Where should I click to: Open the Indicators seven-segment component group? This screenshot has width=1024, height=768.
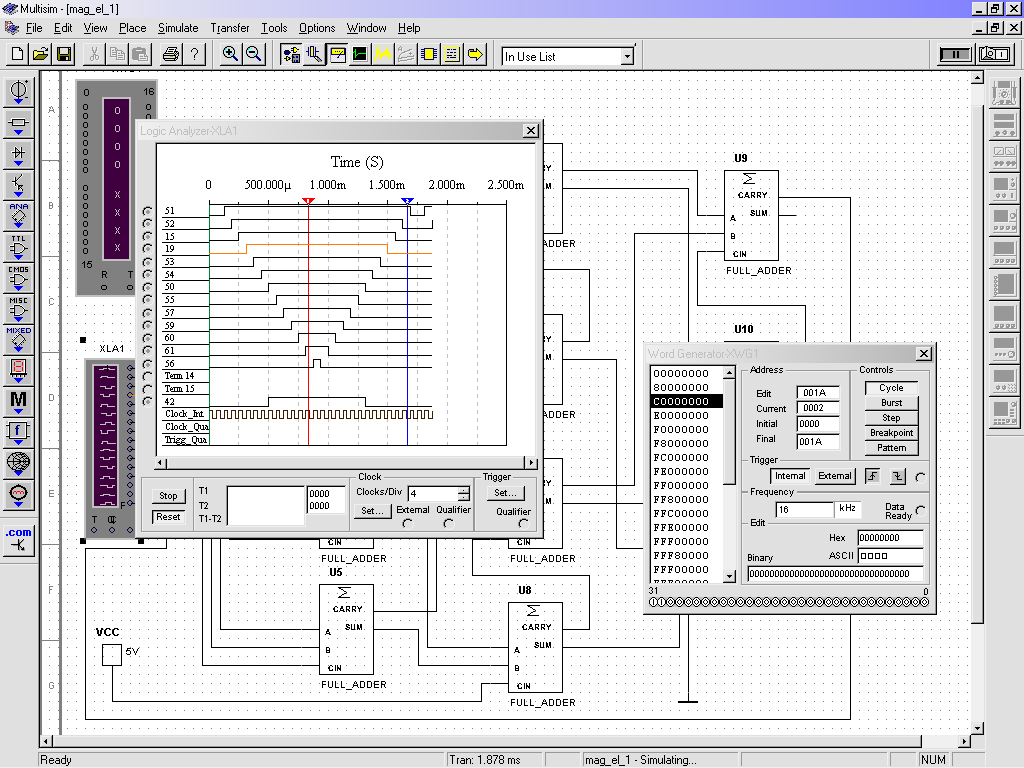[18, 370]
